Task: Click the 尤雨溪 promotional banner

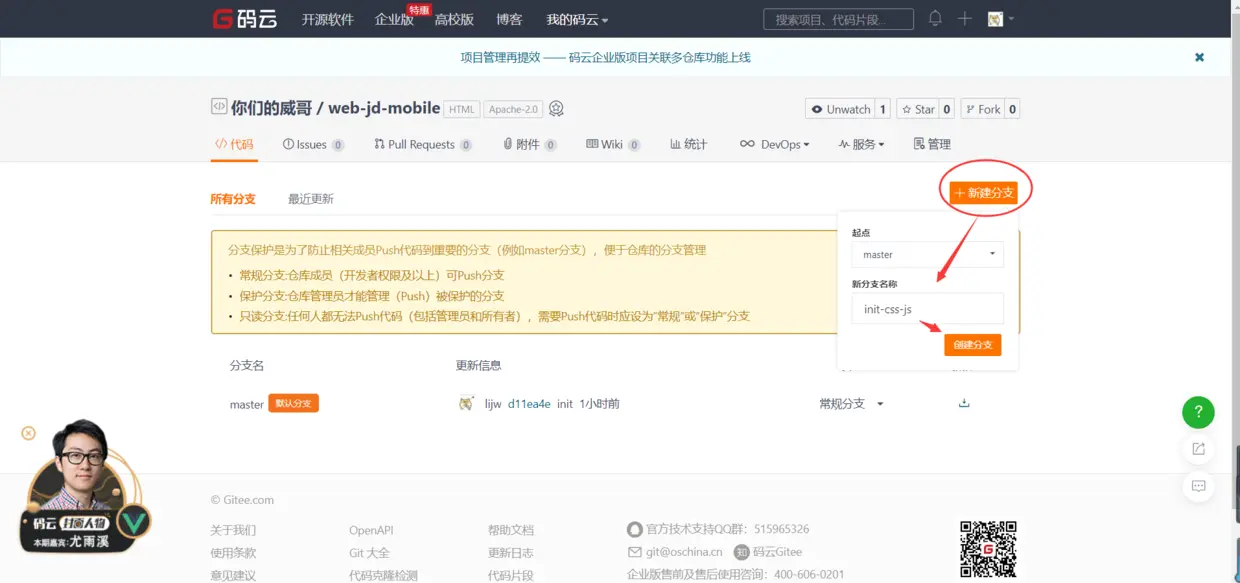Action: point(86,487)
